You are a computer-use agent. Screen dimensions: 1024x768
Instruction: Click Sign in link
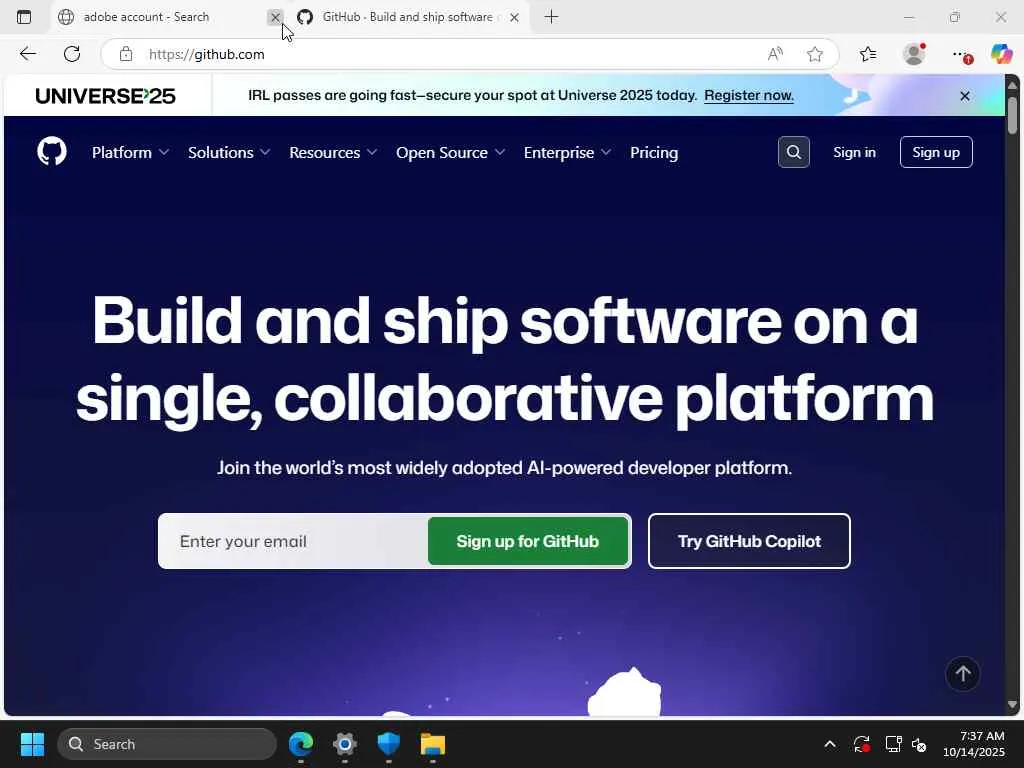(854, 152)
